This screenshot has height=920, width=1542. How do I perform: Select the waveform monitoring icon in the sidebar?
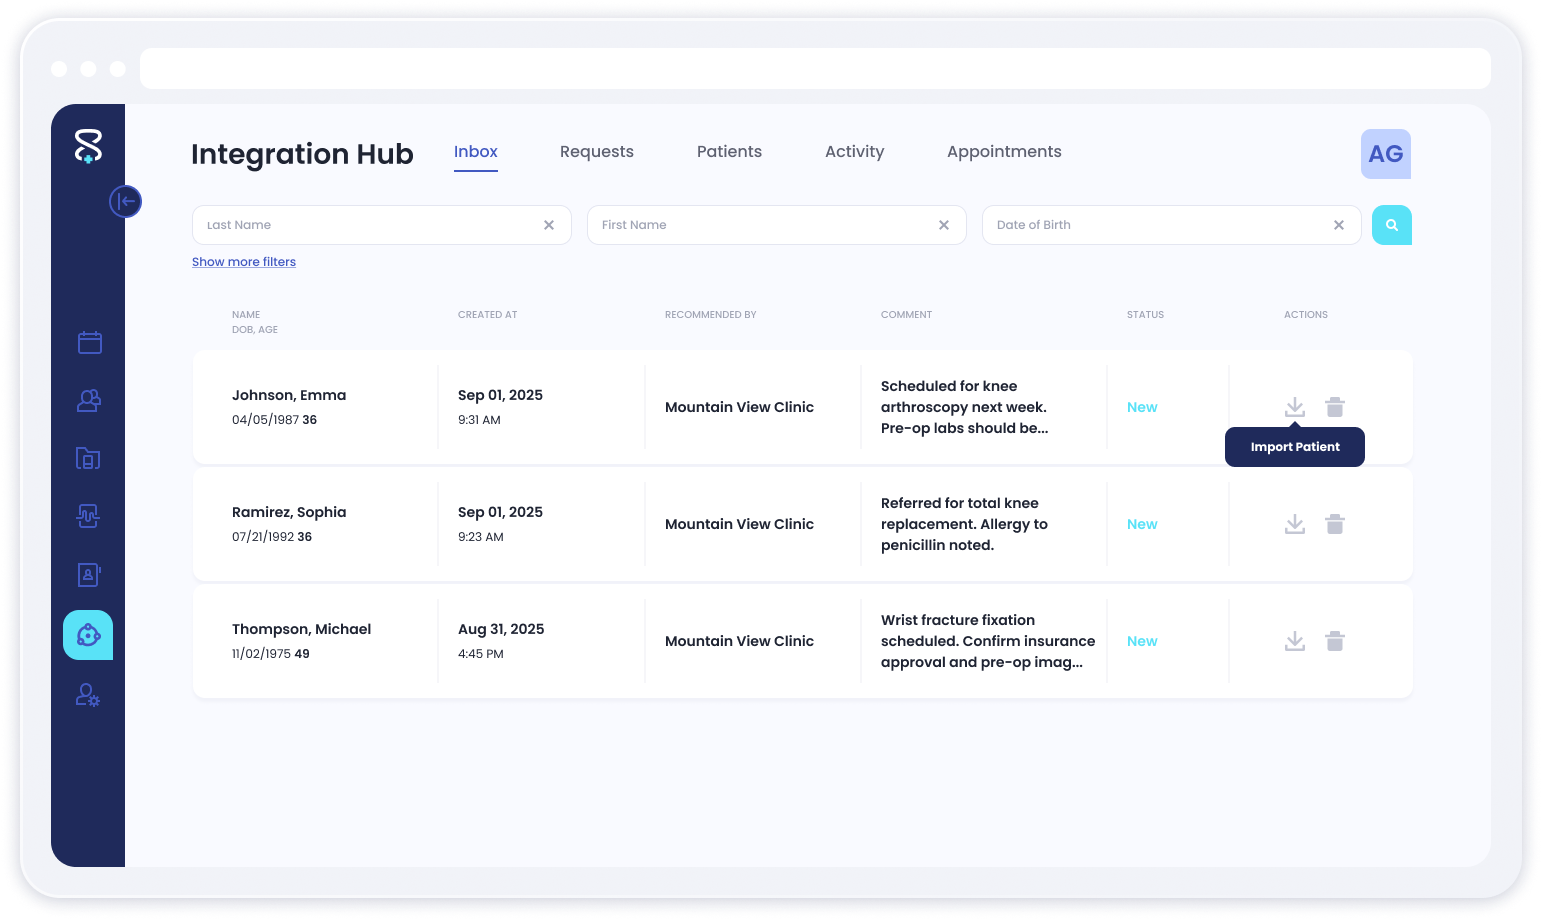[88, 516]
